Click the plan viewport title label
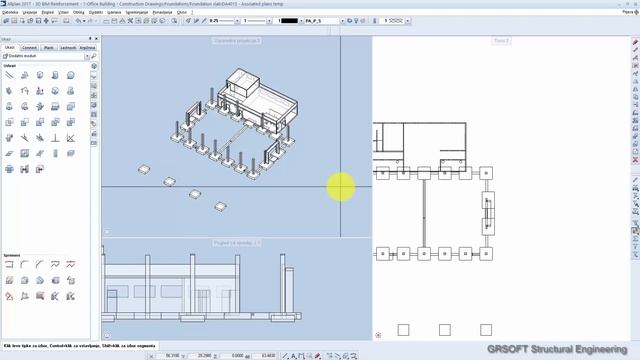This screenshot has height=360, width=640. [501, 41]
